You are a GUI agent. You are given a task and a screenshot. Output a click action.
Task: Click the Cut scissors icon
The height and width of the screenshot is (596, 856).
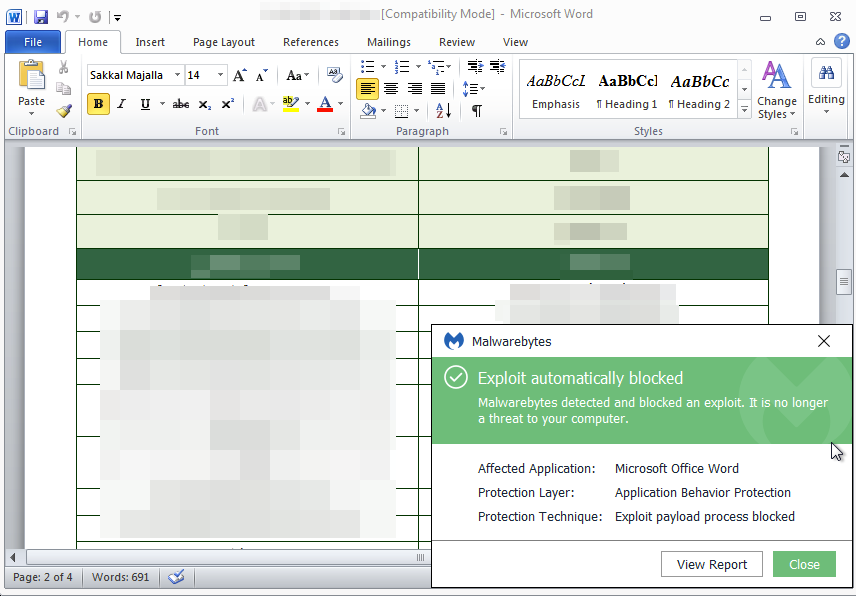coord(64,67)
